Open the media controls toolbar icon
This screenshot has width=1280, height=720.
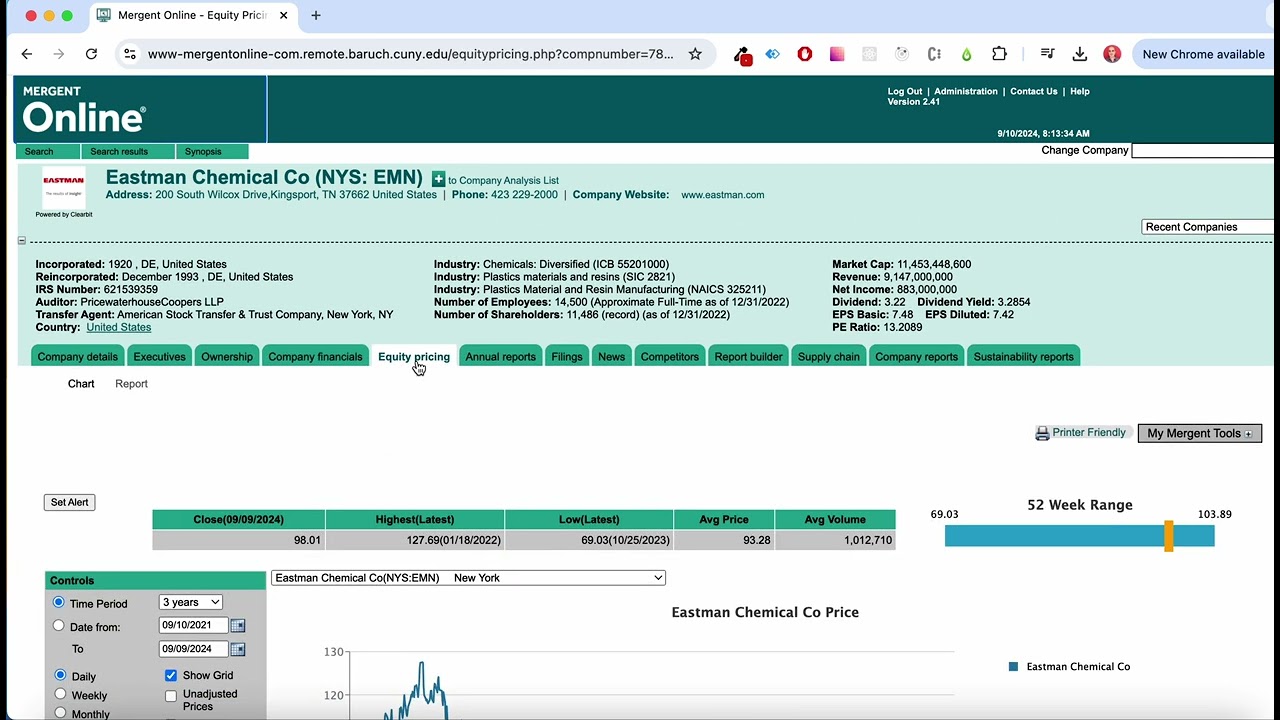coord(1047,54)
